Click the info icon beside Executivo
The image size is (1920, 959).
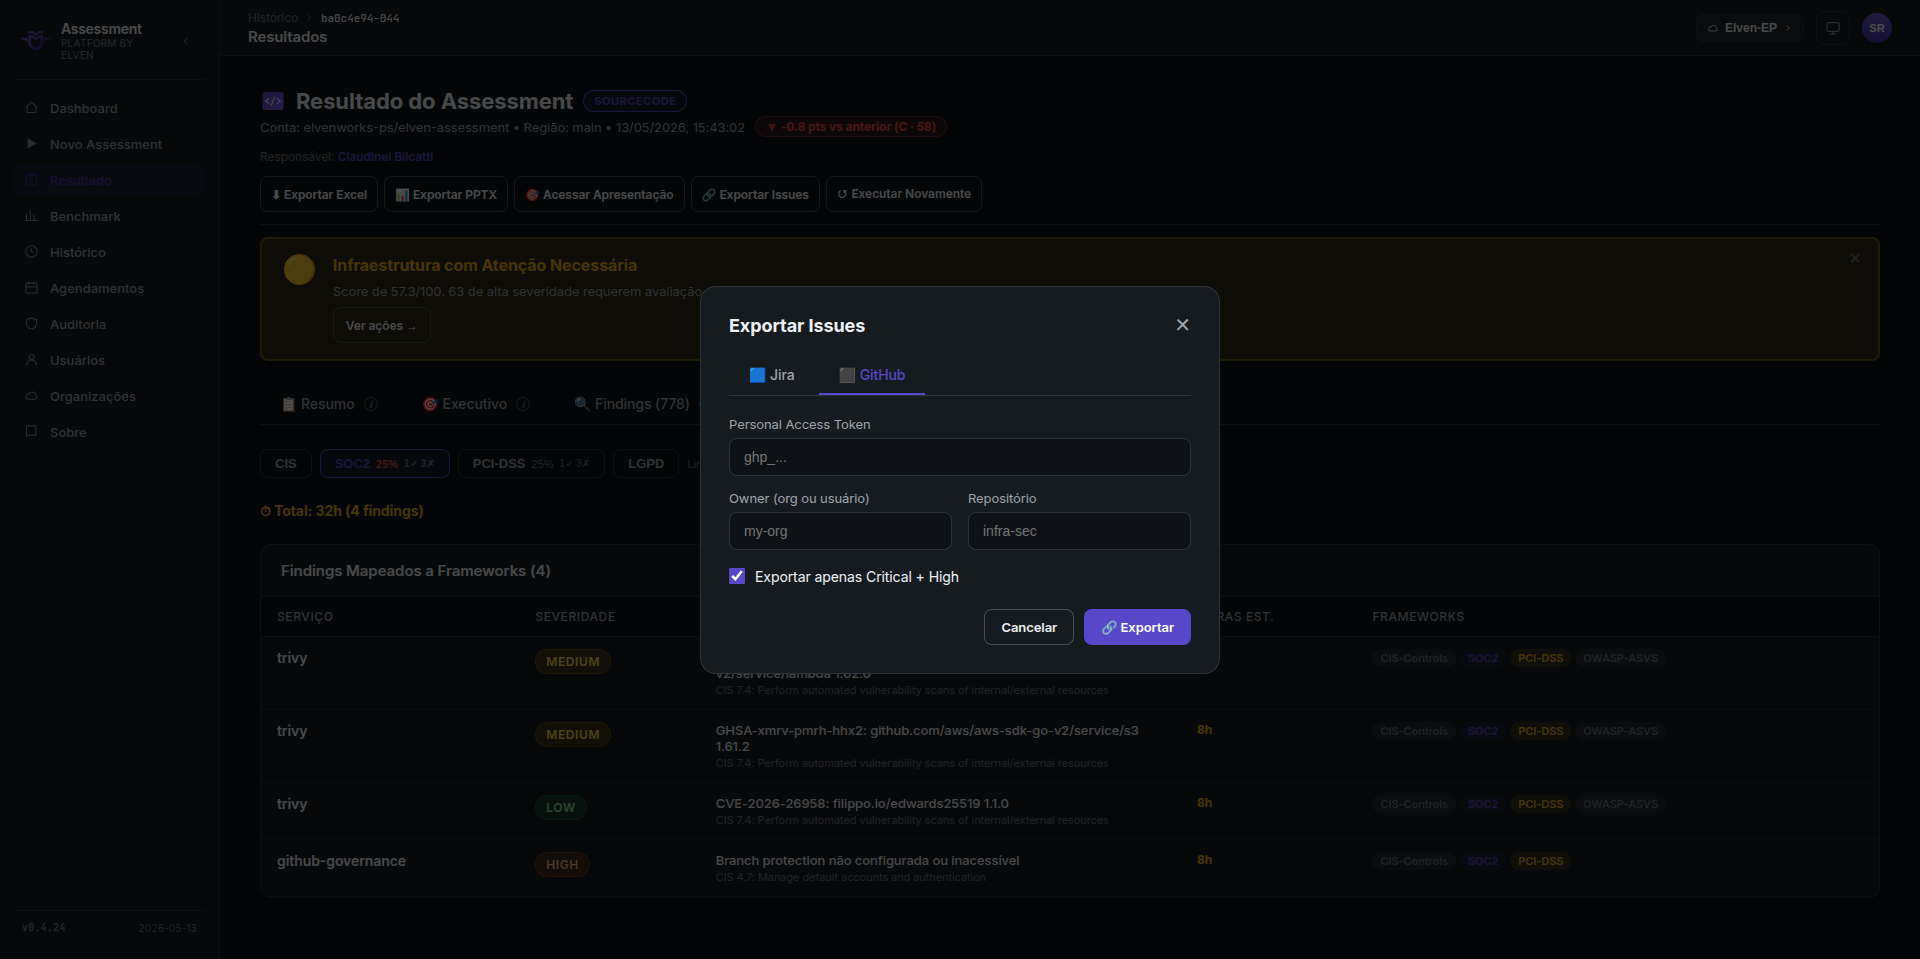(x=523, y=404)
